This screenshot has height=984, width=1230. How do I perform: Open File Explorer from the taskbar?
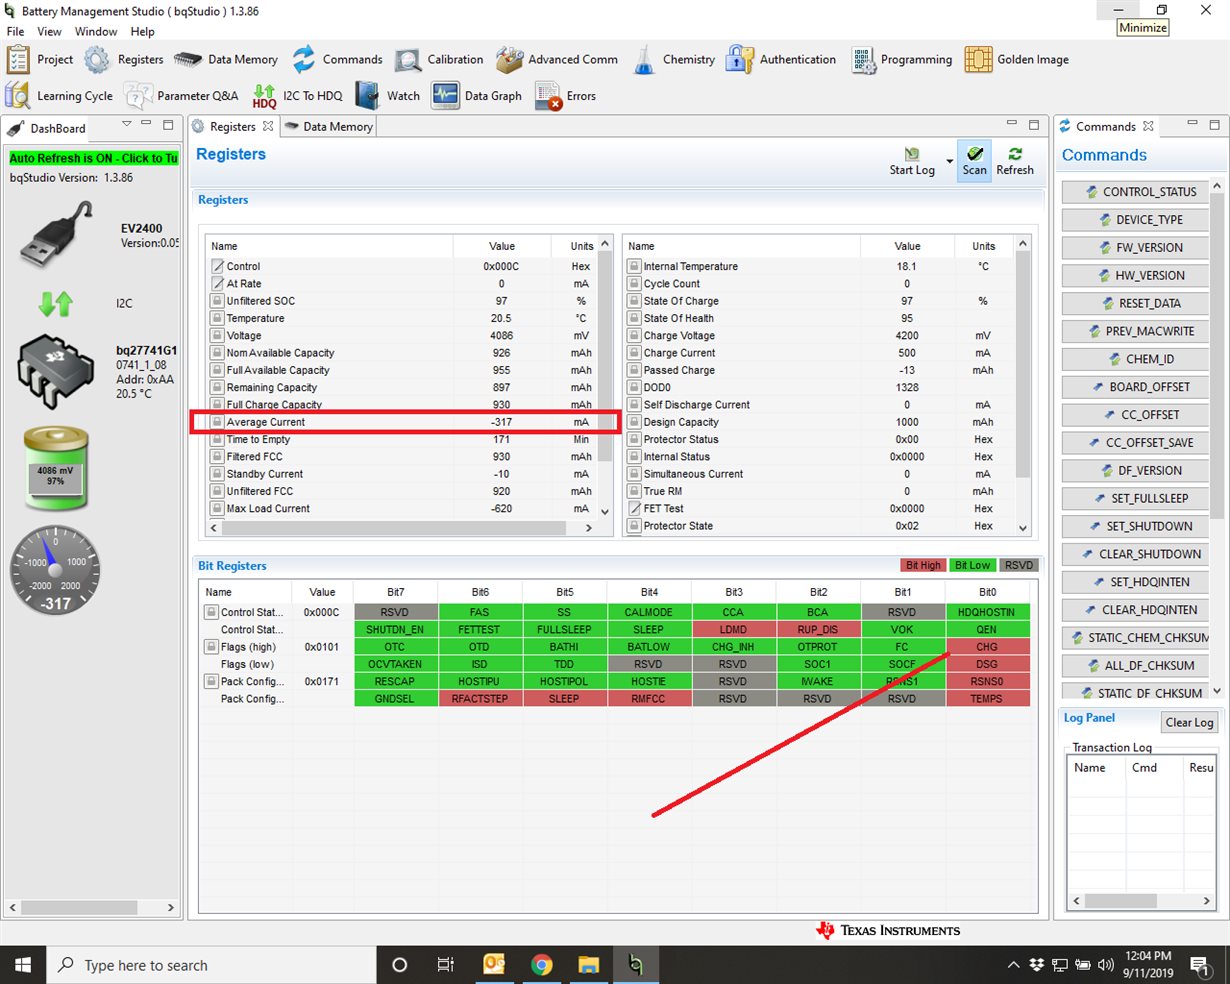click(588, 965)
